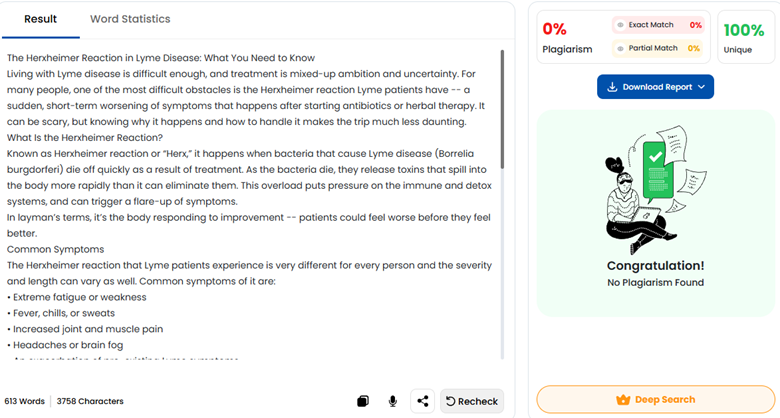The width and height of the screenshot is (780, 418).
Task: Click the crown icon in Deep Search
Action: 623,400
